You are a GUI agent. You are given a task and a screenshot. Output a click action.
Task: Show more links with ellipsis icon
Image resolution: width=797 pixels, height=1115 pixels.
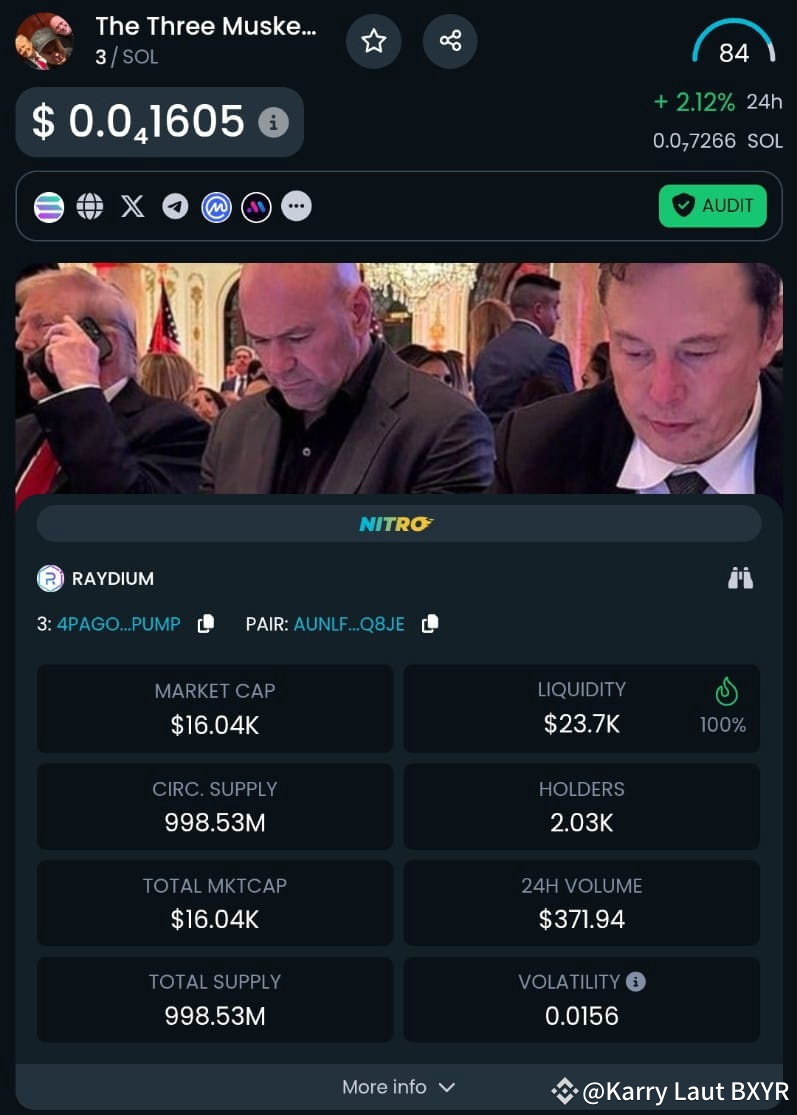point(296,207)
